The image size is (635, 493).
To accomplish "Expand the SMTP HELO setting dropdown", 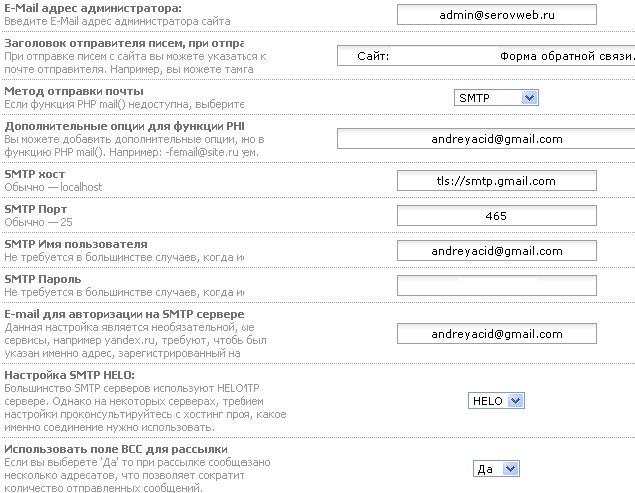I will pyautogui.click(x=496, y=400).
